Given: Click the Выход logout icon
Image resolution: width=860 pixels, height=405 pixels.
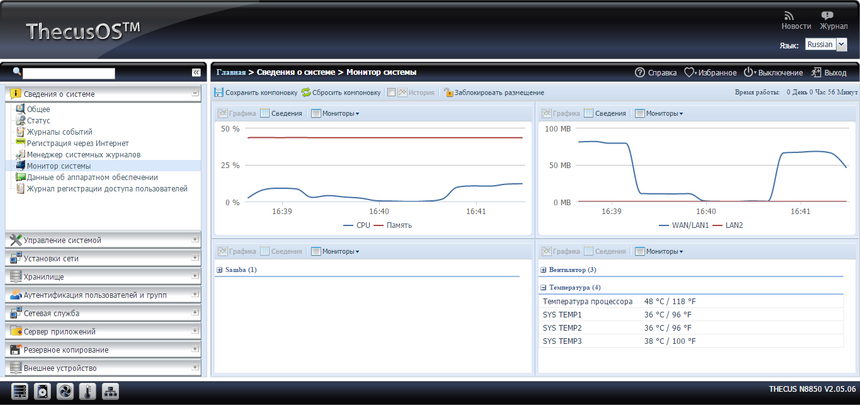Looking at the screenshot, I should coord(815,72).
